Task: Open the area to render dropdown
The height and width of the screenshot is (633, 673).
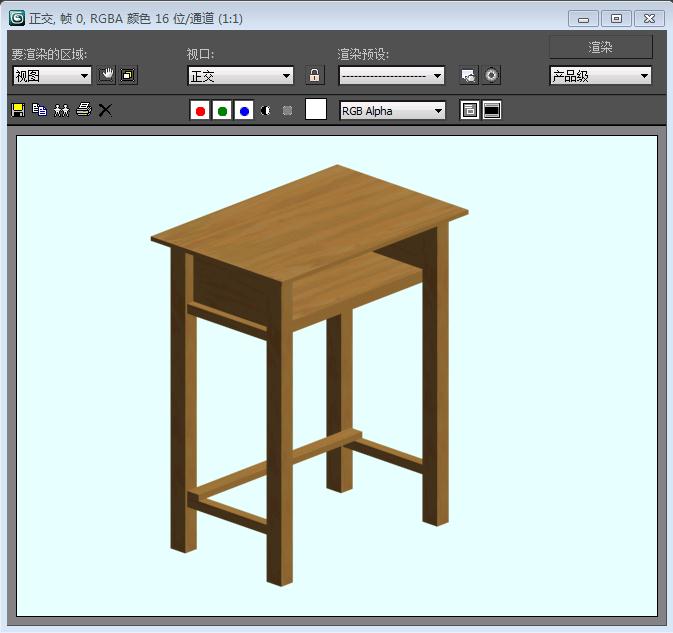Action: (52, 76)
